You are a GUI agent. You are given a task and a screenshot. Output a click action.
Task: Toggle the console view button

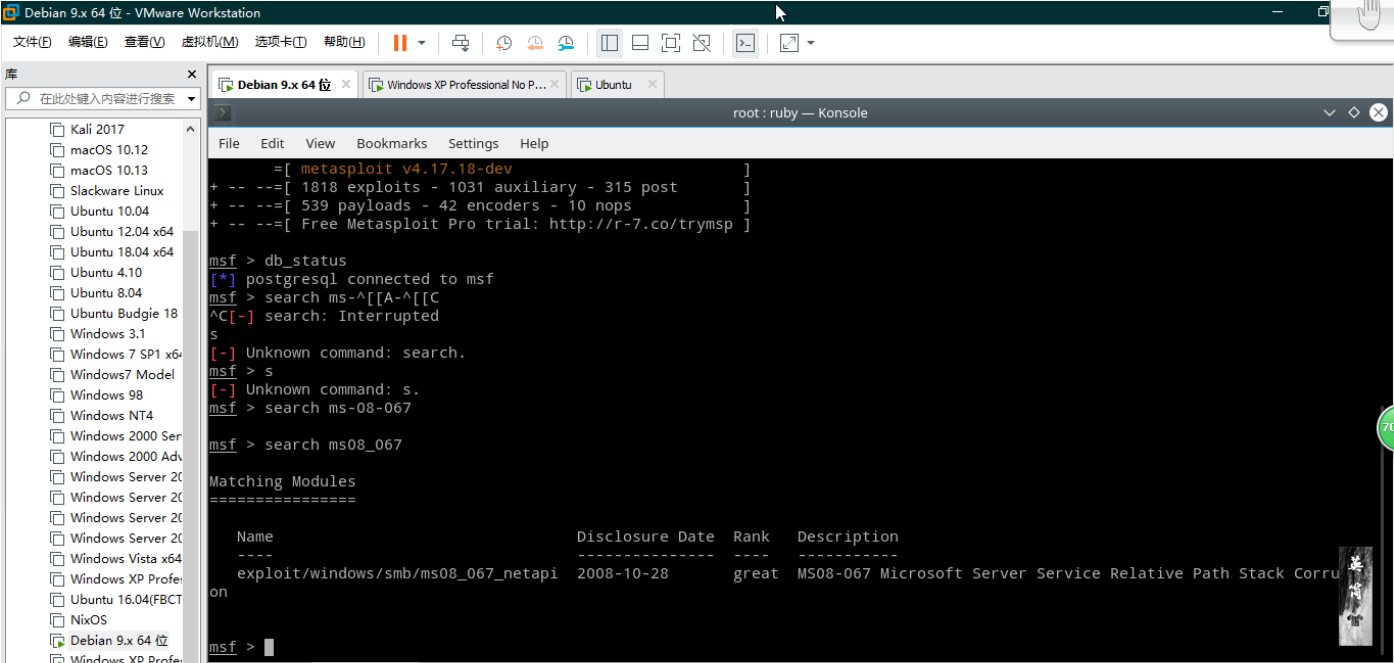745,43
